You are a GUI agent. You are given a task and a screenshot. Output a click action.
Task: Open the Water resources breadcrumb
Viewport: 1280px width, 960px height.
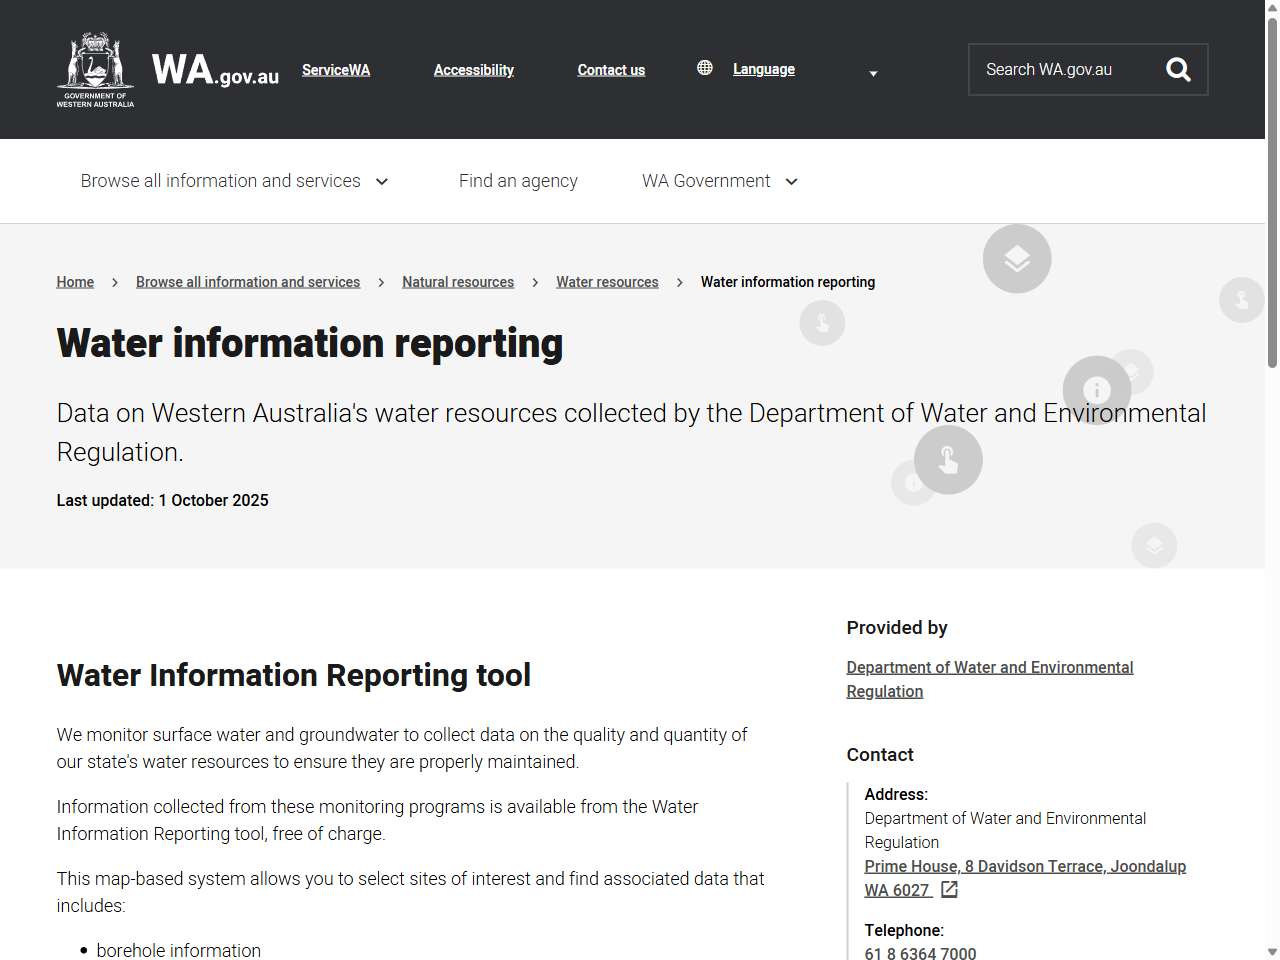(607, 282)
